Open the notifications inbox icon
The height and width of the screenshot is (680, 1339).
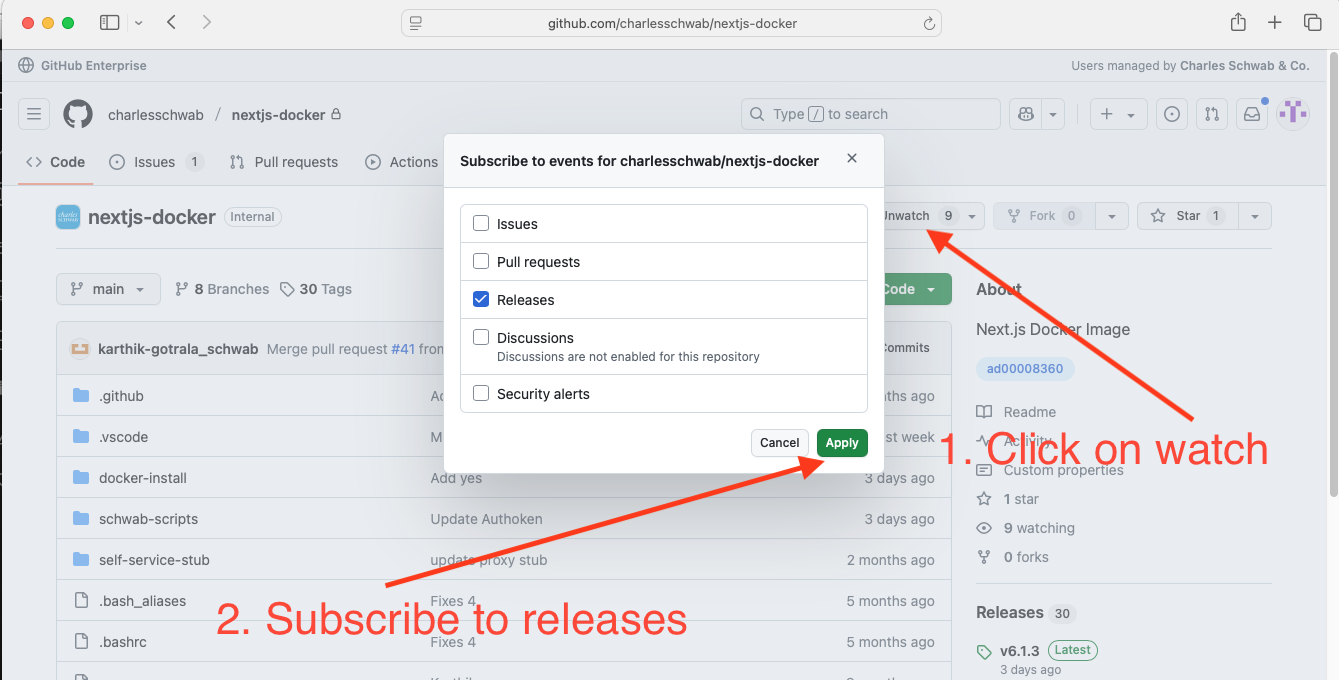point(1252,114)
